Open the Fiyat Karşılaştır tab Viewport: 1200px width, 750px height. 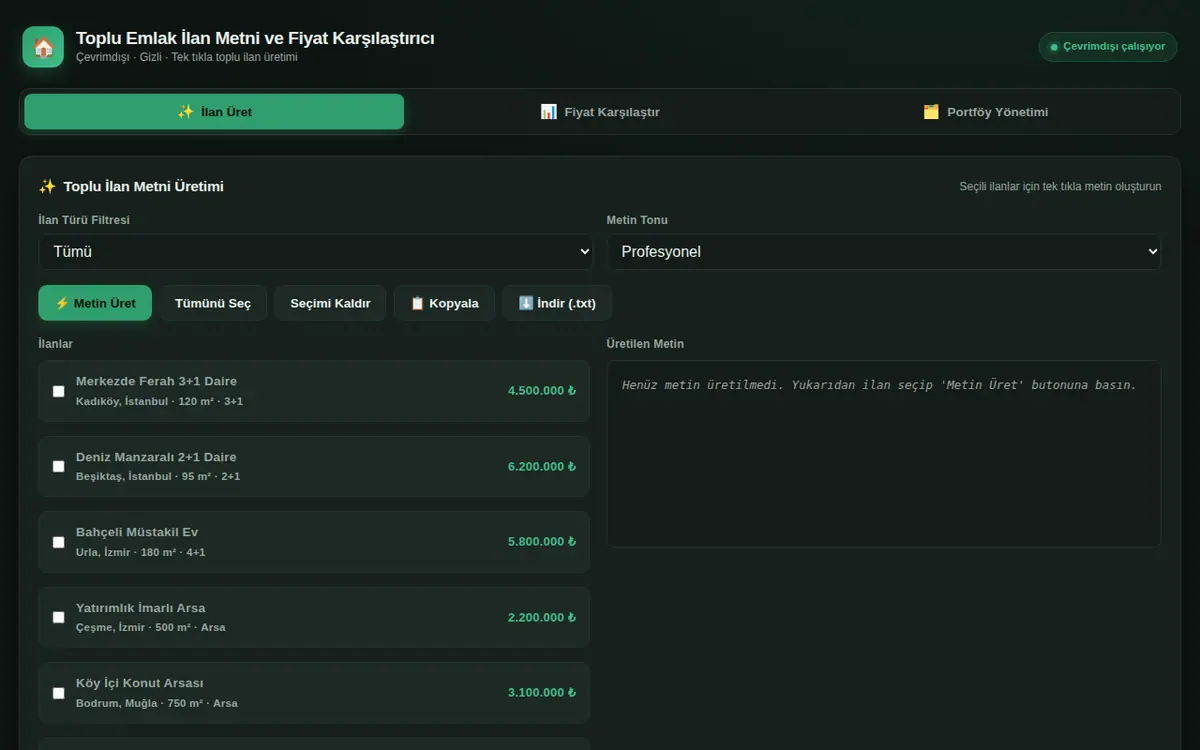coord(600,112)
